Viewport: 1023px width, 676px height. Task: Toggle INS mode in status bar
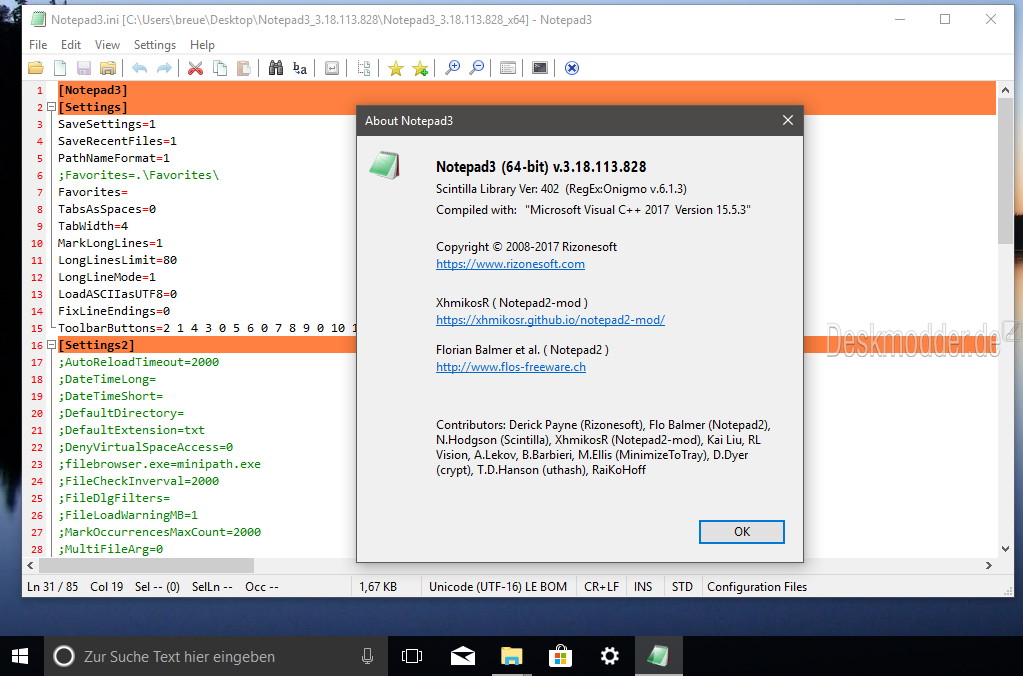pos(643,587)
